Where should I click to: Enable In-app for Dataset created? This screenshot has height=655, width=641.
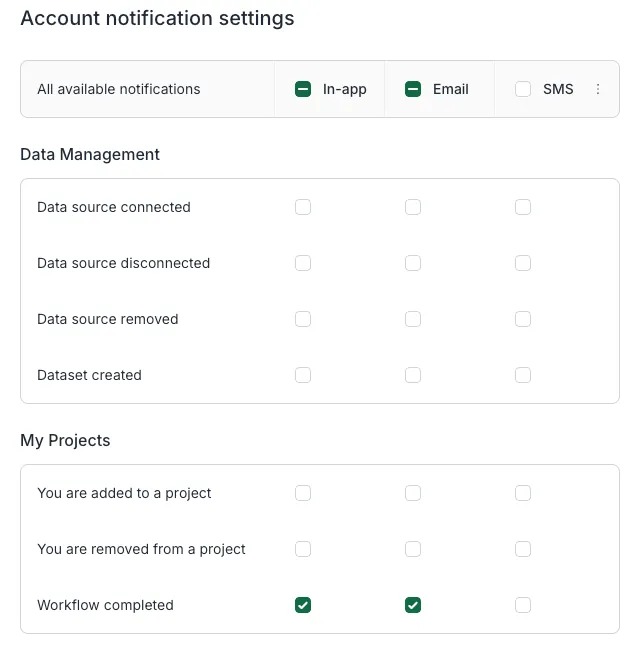[x=303, y=375]
